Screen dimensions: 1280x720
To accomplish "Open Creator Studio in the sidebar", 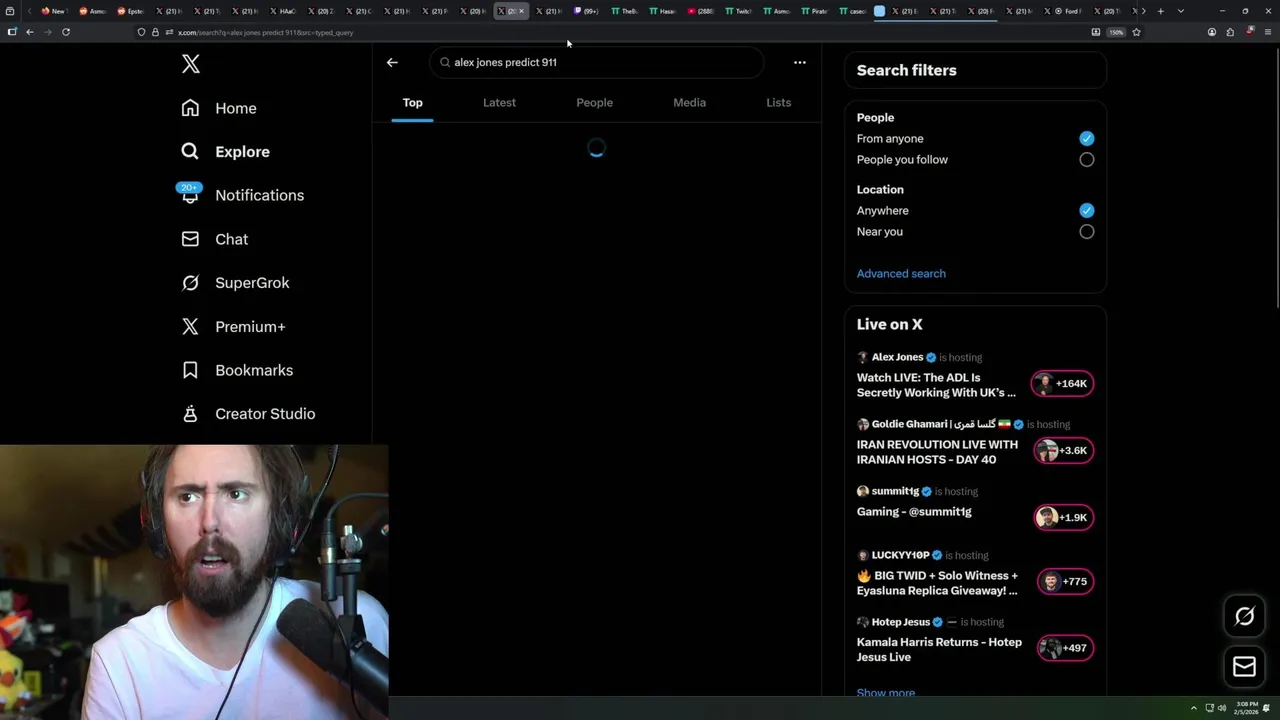I will tap(249, 414).
